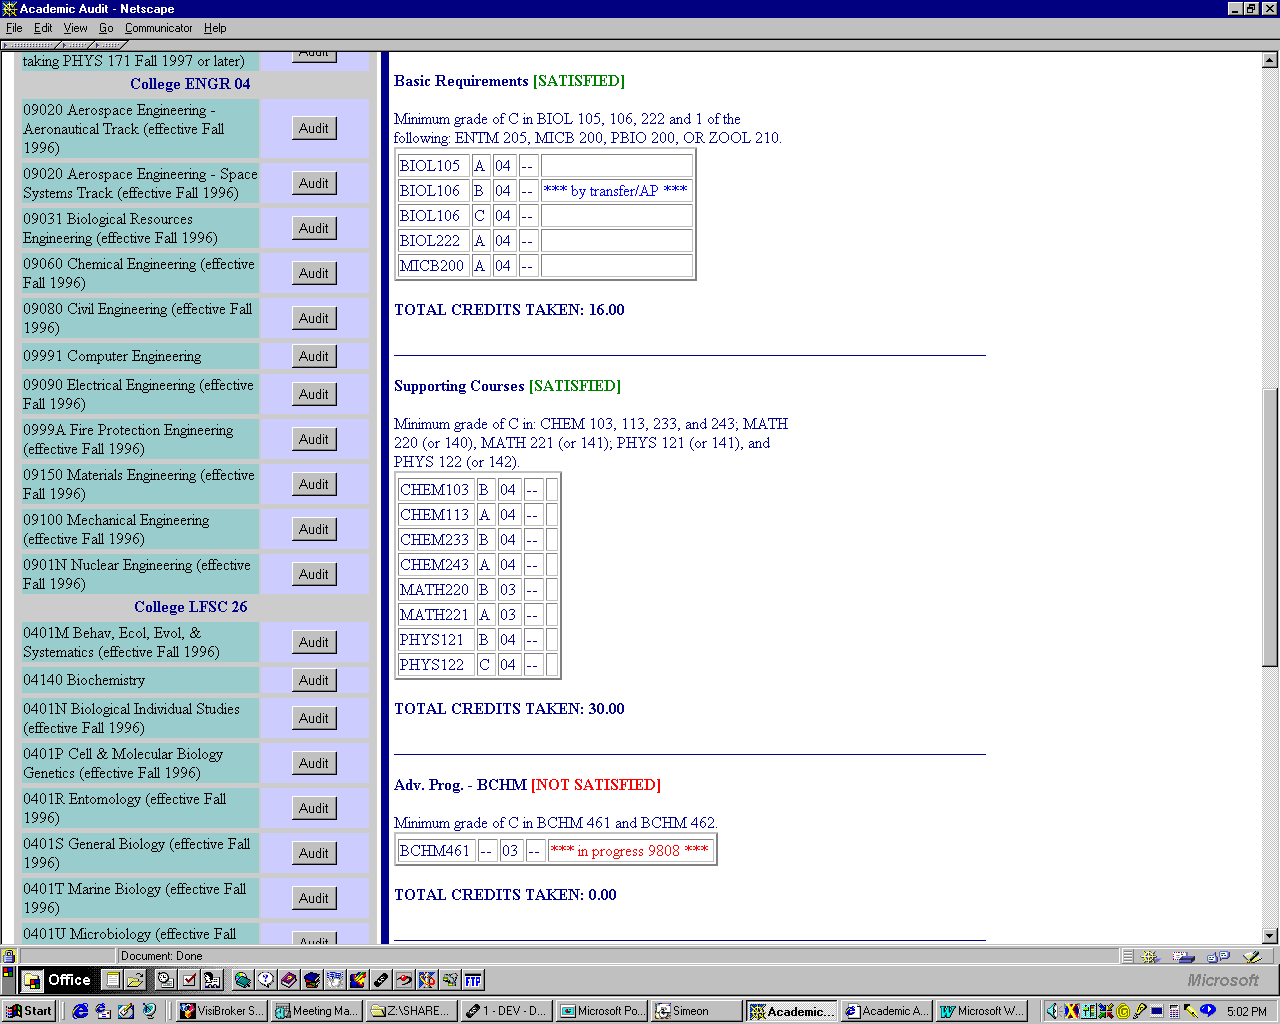Click New Task checkmark icon on Office bar

[188, 980]
